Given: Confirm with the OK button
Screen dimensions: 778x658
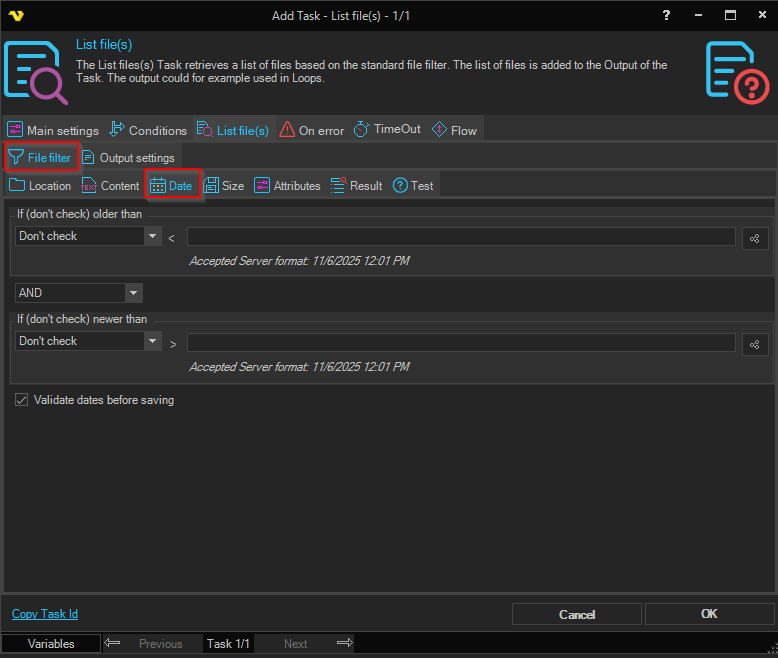Looking at the screenshot, I should pos(710,614).
